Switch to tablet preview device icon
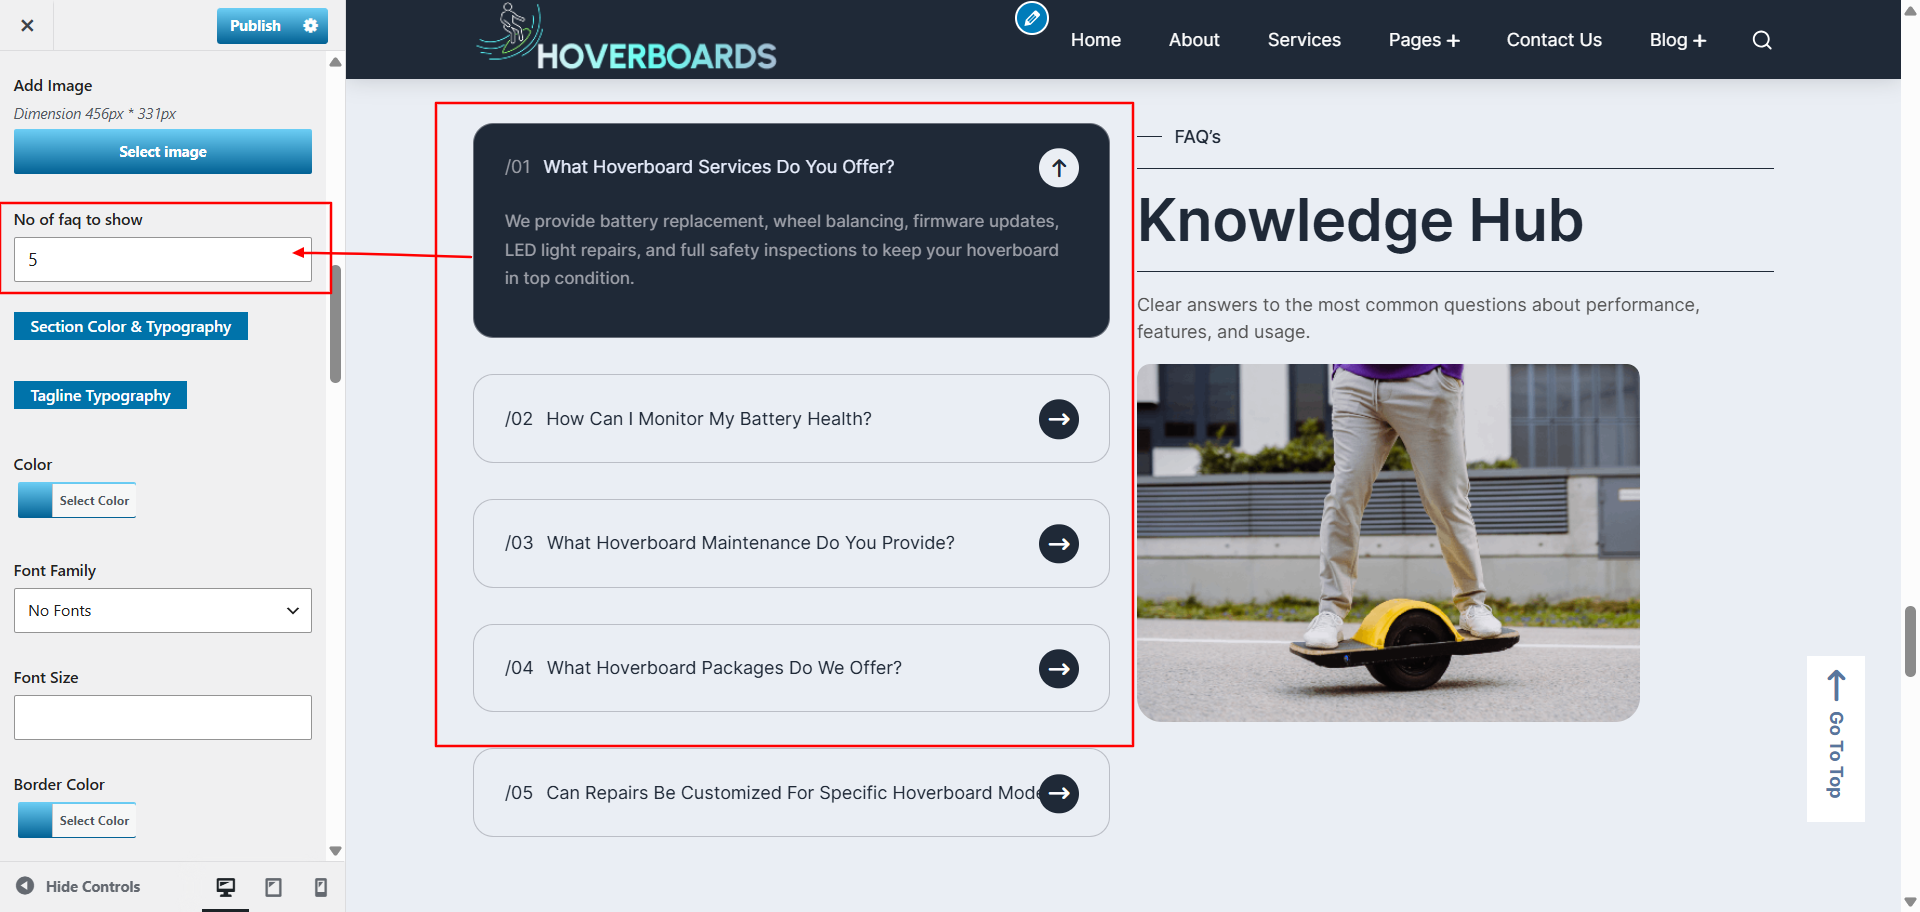This screenshot has width=1920, height=912. (x=273, y=887)
